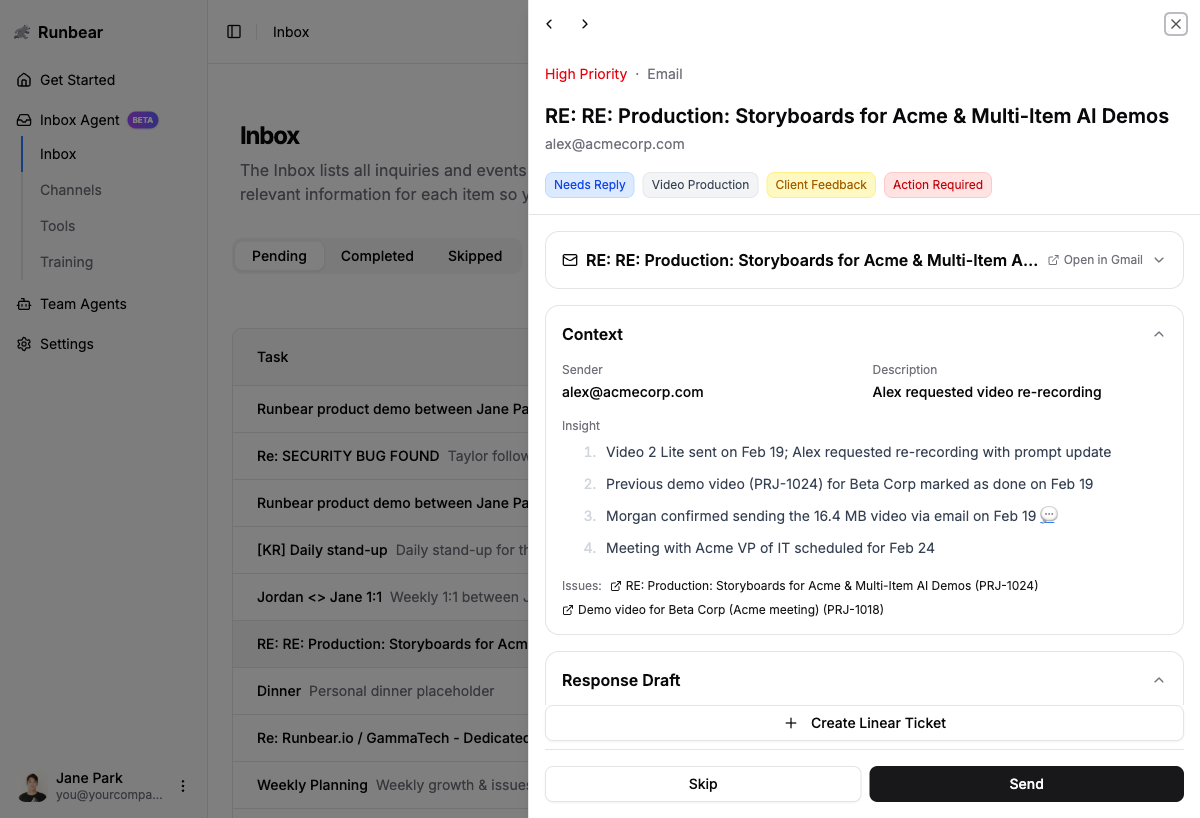Click the sidebar toggle icon beside Inbox
The width and height of the screenshot is (1200, 818).
pyautogui.click(x=234, y=32)
